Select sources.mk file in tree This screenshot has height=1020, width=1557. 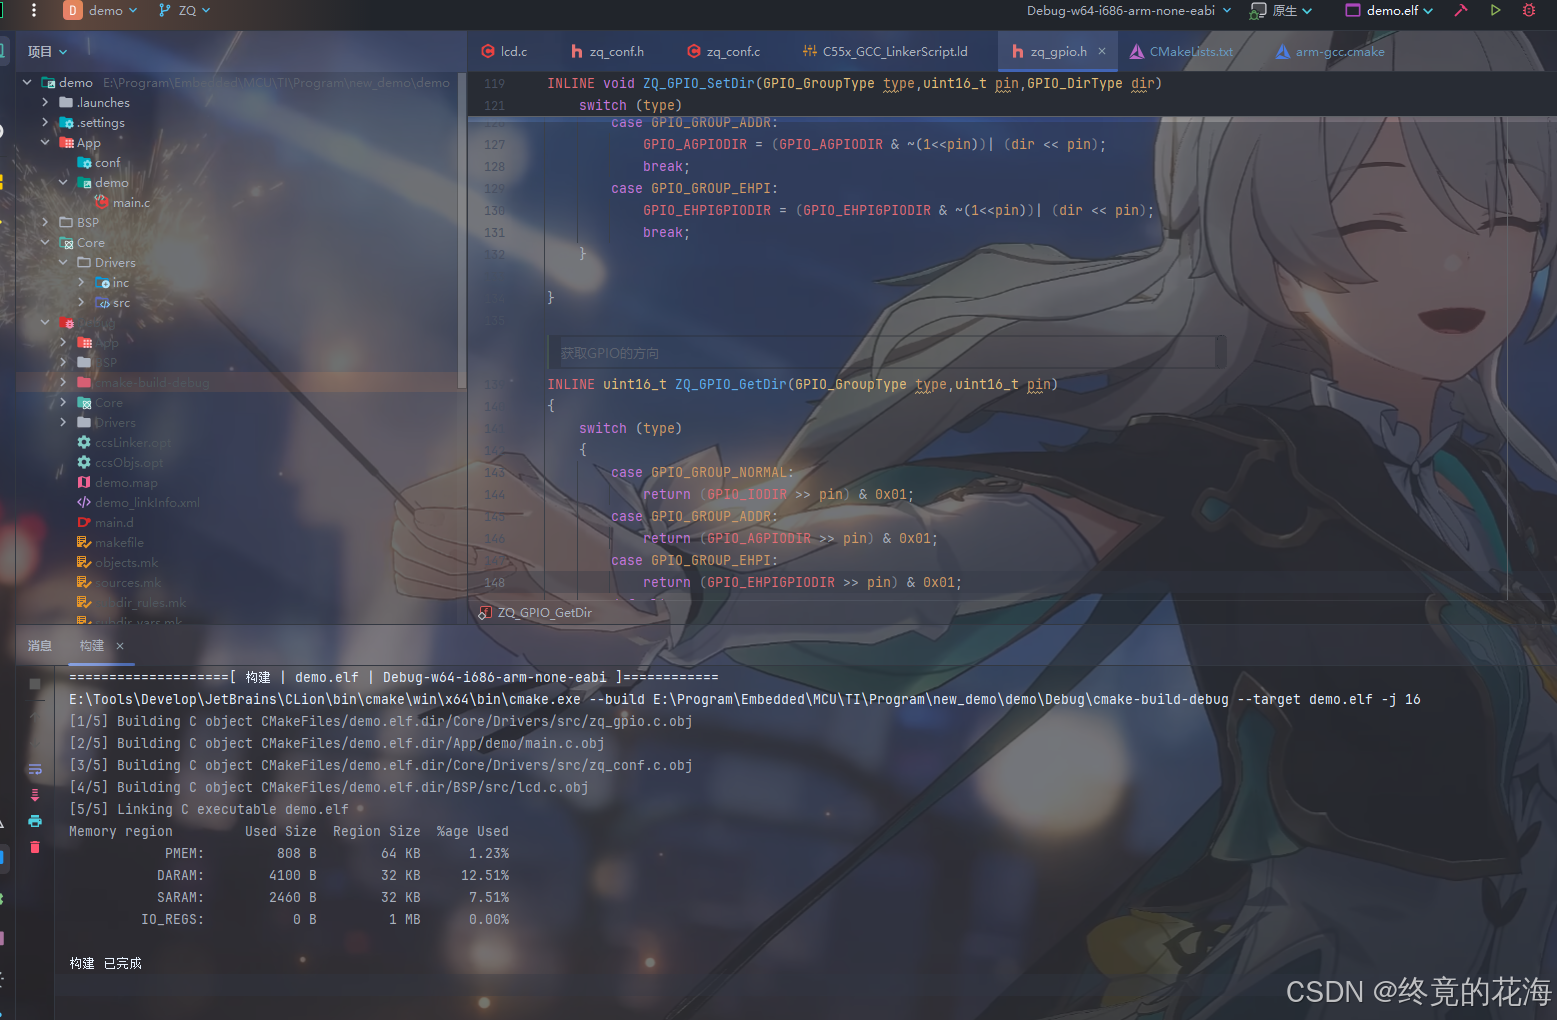coord(118,582)
